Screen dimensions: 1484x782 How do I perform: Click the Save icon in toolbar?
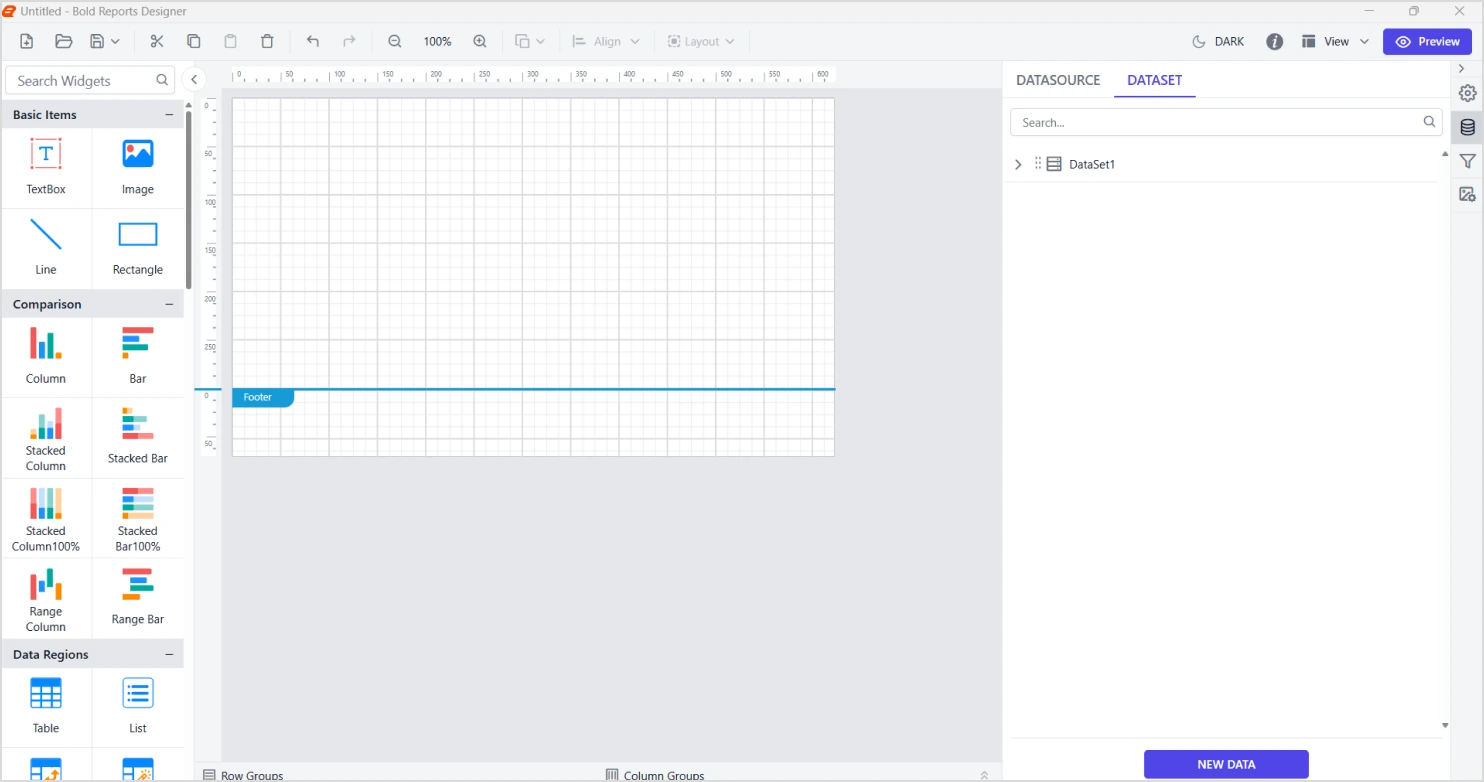(97, 41)
